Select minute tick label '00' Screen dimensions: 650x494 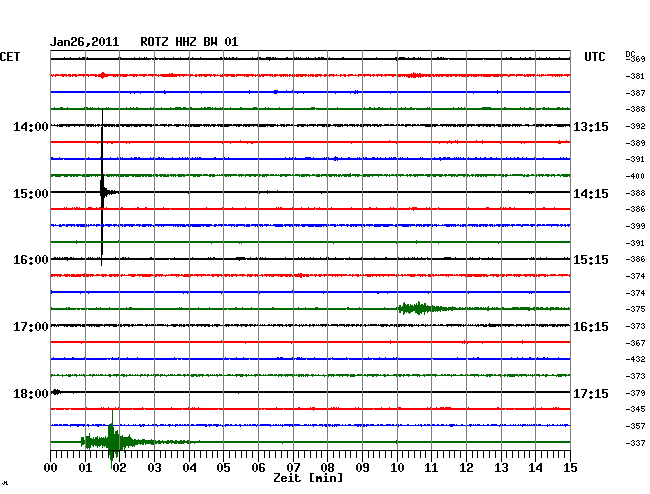[51, 467]
